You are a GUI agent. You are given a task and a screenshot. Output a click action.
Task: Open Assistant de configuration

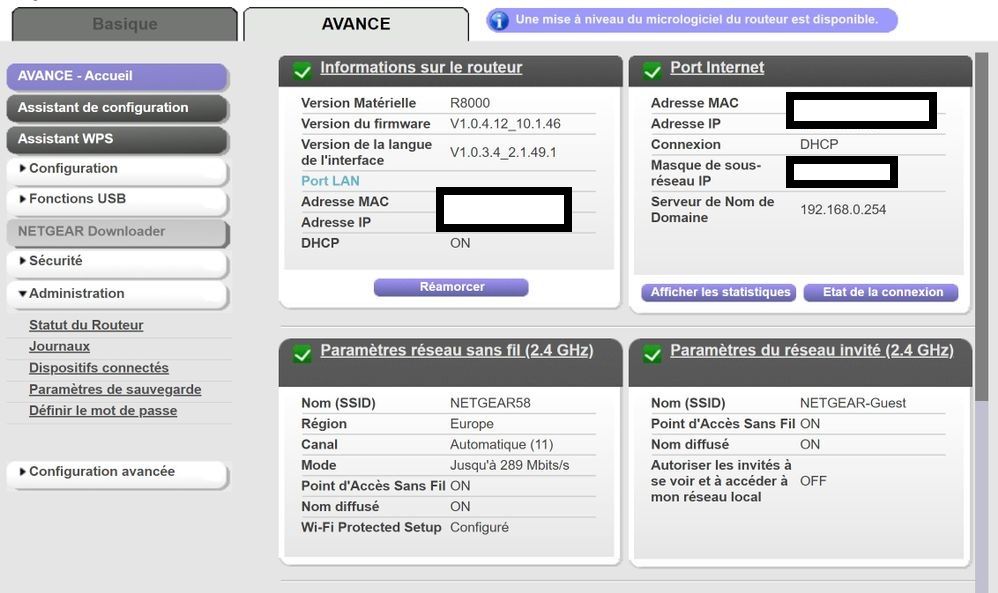[x=117, y=108]
